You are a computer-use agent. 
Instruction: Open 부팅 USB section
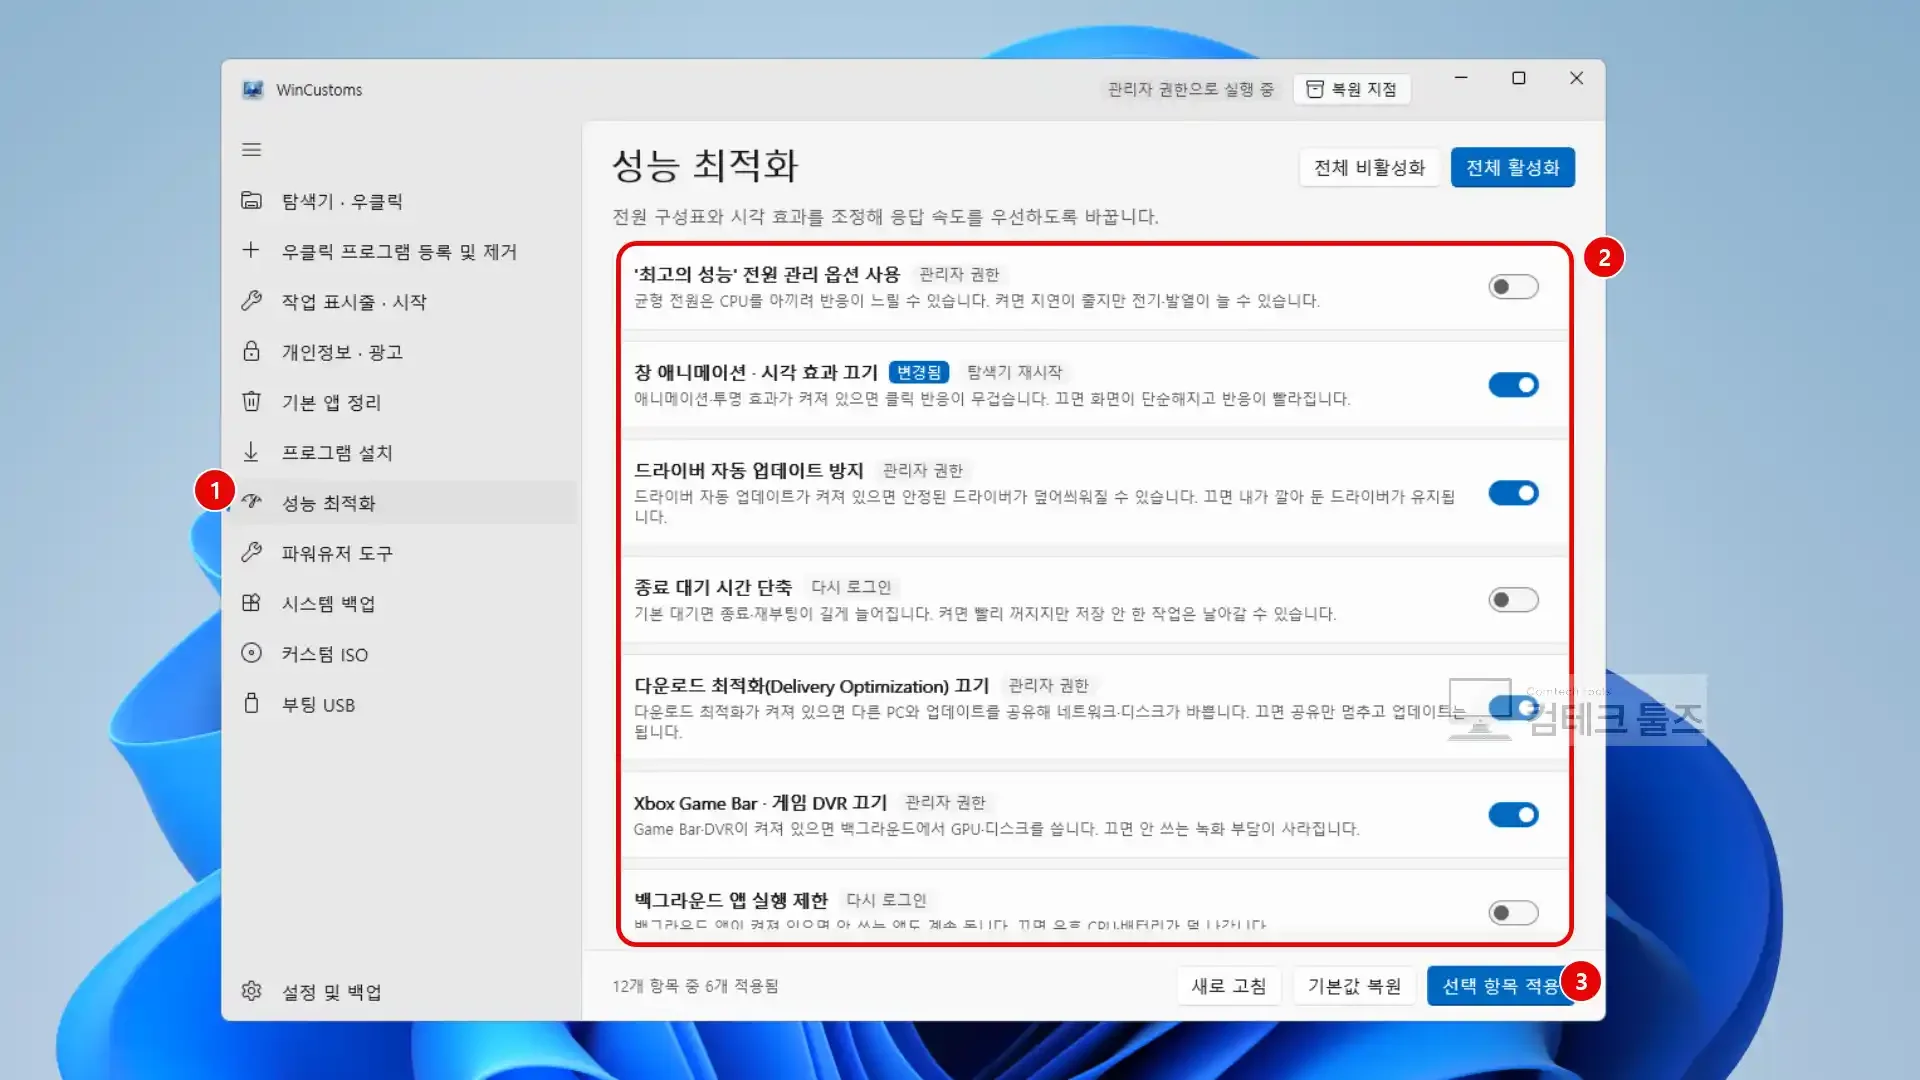coord(404,704)
